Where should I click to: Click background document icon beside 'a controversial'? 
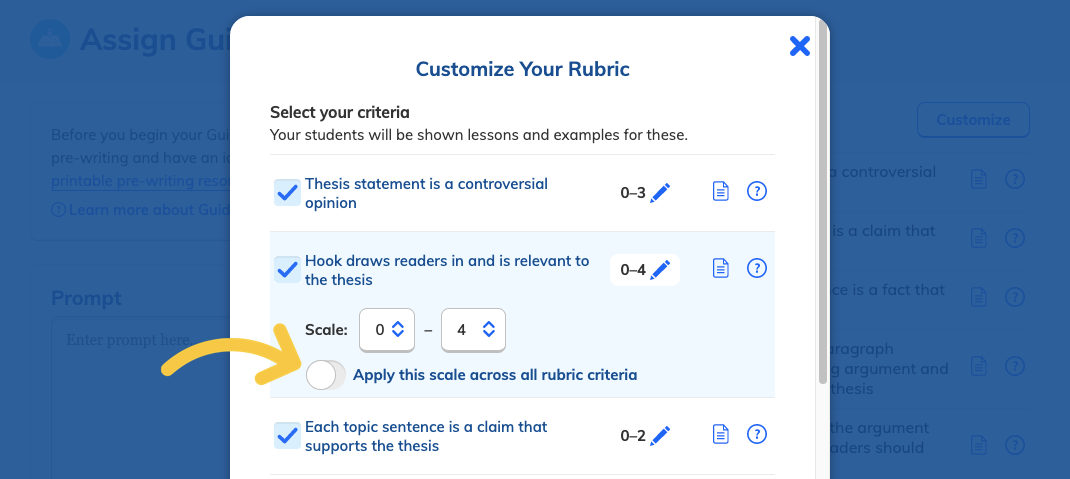(979, 179)
